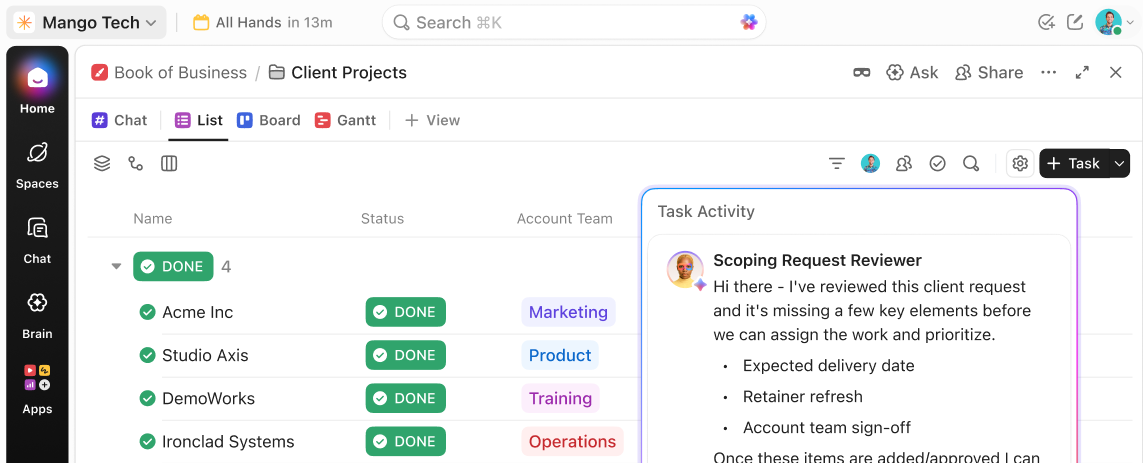Screen dimensions: 1143x463
Task: Click the Ask button
Action: [x=913, y=72]
